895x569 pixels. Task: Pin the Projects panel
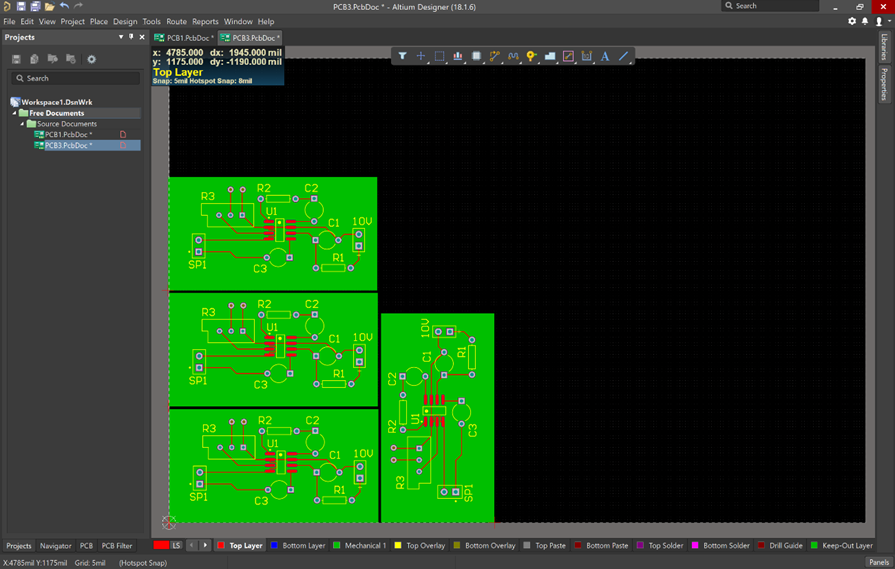pyautogui.click(x=131, y=37)
